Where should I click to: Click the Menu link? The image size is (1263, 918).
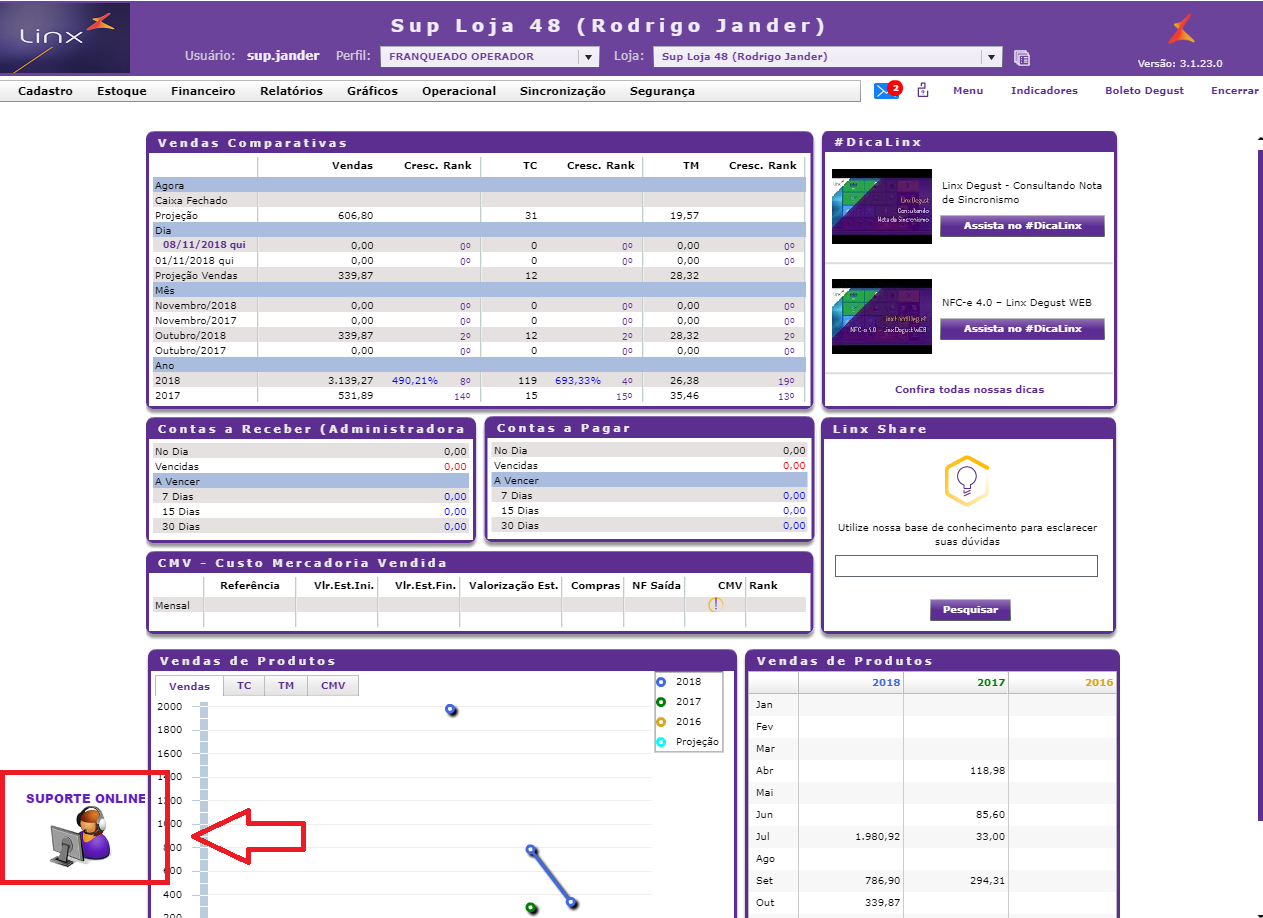(x=968, y=90)
